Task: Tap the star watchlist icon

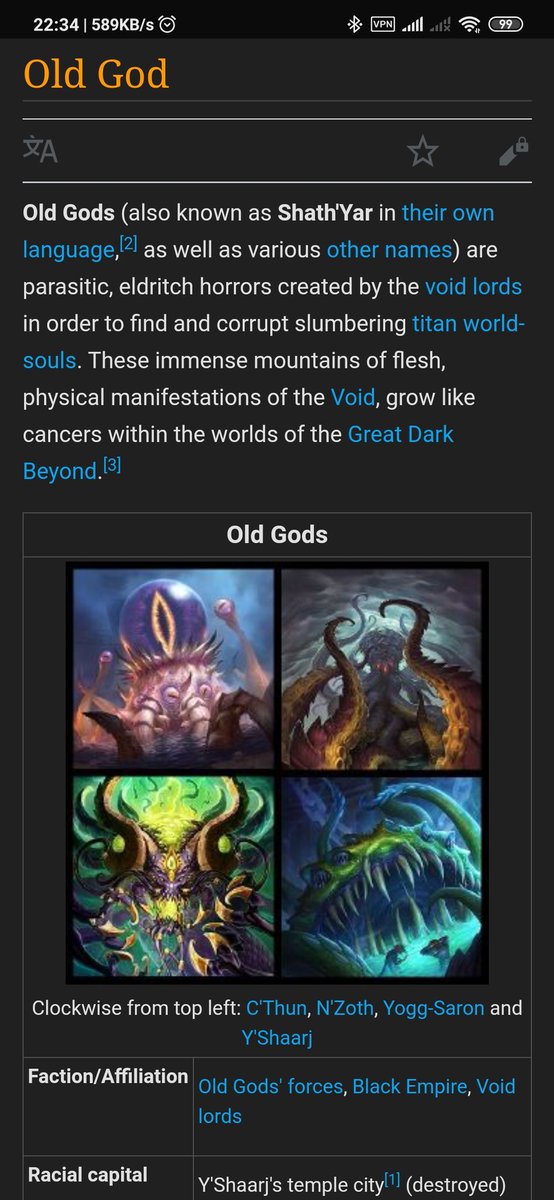Action: coord(423,151)
